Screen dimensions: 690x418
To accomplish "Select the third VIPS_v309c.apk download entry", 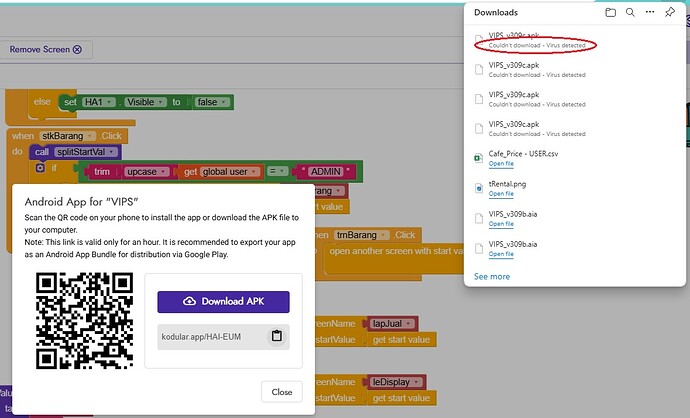I will [x=574, y=99].
